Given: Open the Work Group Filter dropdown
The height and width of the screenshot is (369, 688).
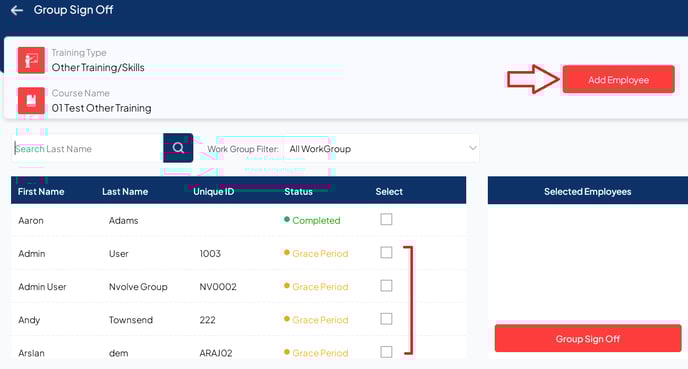Looking at the screenshot, I should [381, 149].
